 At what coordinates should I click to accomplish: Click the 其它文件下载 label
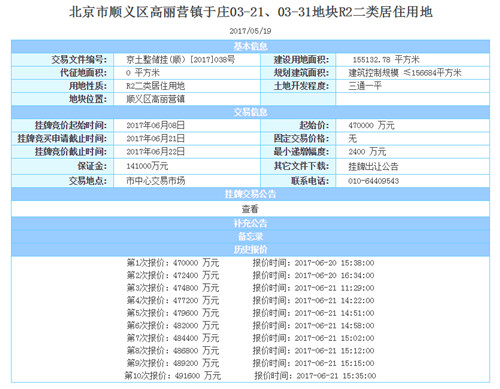[x=302, y=166]
